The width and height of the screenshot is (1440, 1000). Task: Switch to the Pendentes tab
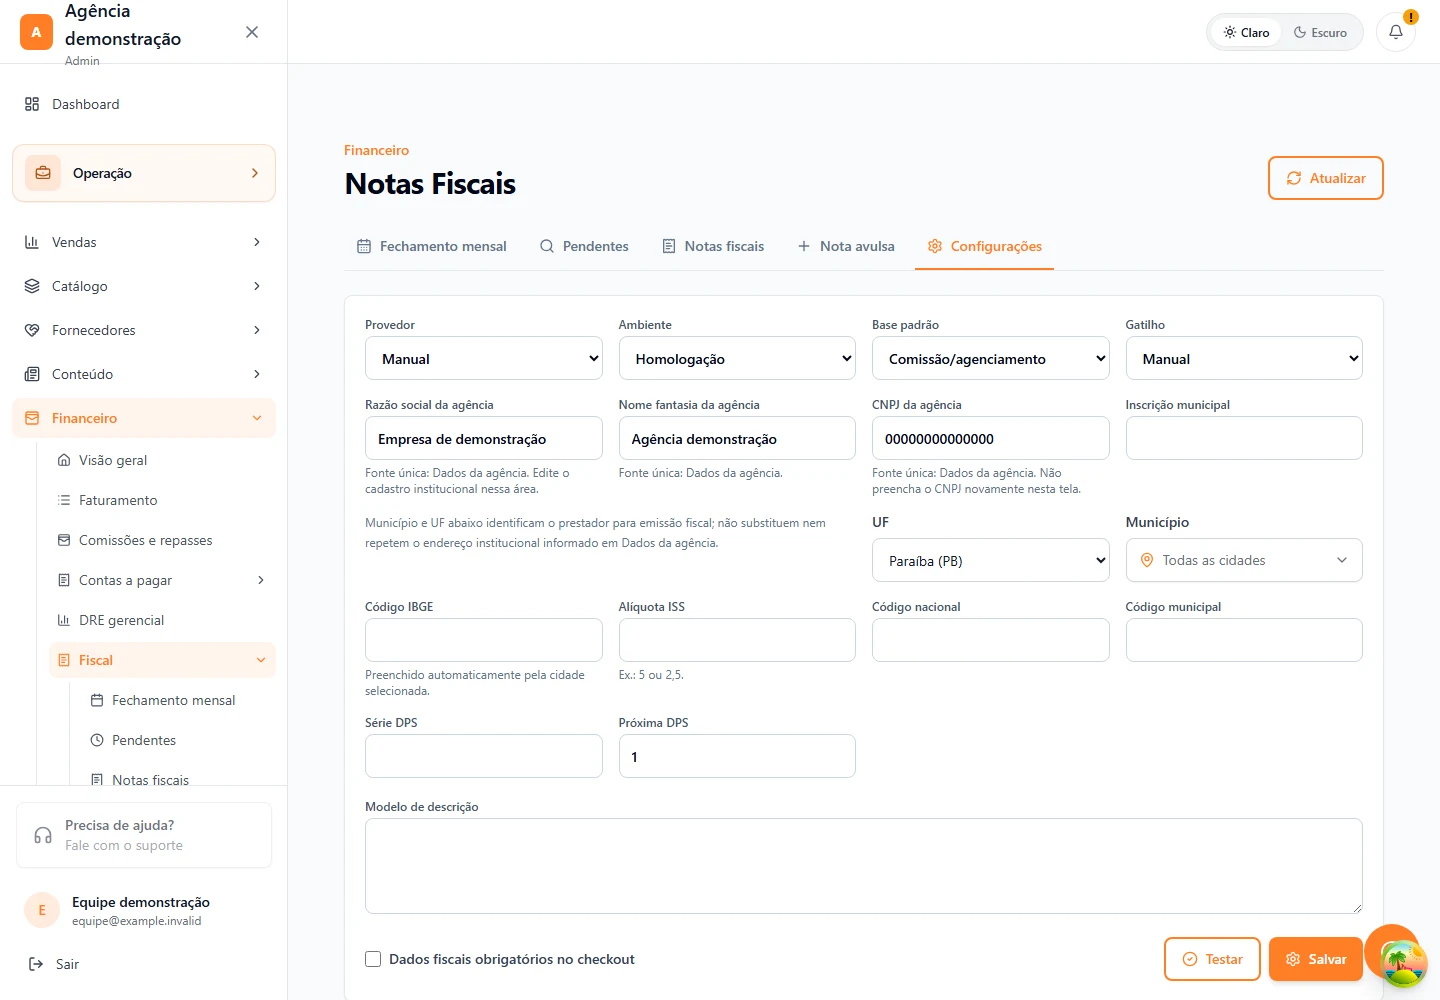tap(584, 246)
